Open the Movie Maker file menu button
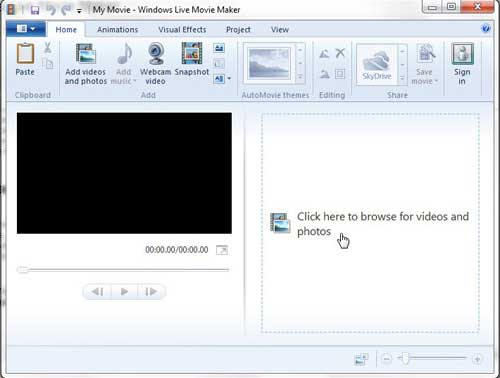Screen dimensions: 500x378 coord(26,29)
